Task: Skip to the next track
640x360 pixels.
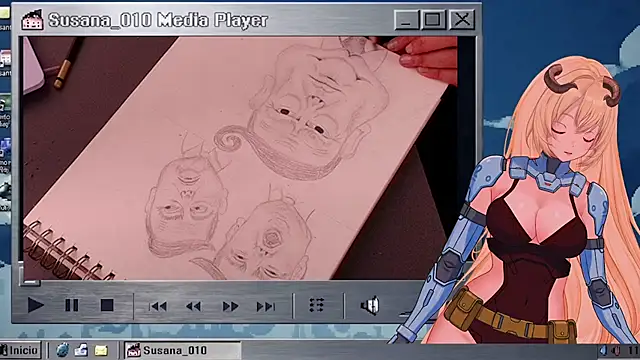Action: click(x=266, y=306)
